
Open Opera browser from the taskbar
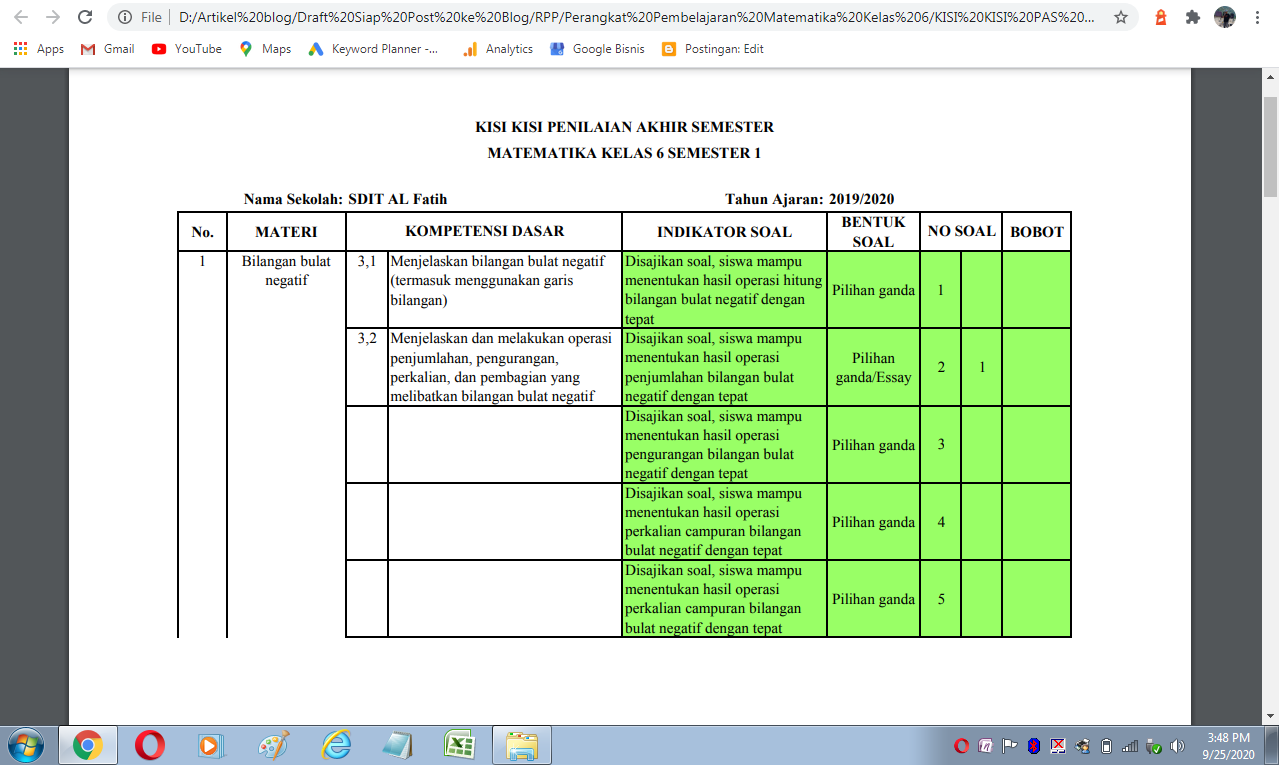148,745
